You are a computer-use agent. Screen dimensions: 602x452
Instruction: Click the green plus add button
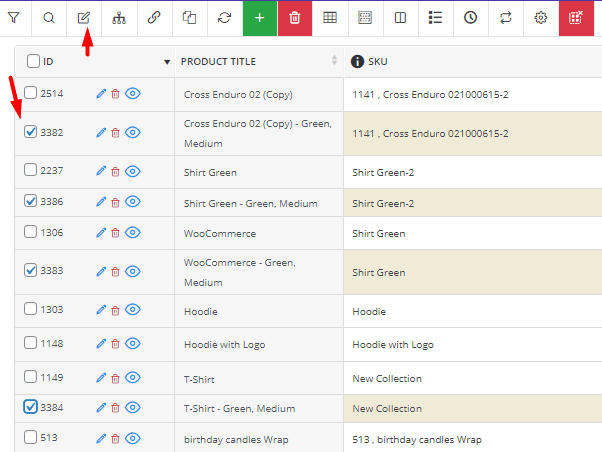260,18
